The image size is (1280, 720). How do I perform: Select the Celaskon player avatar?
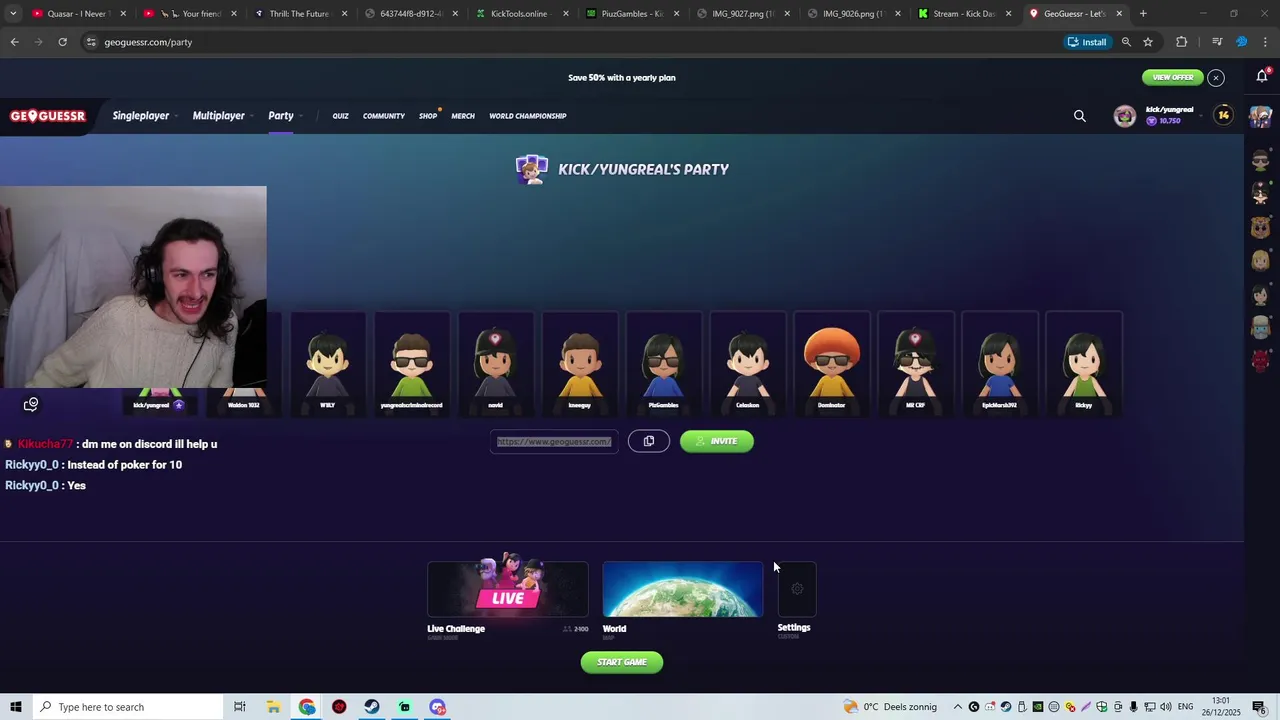[748, 363]
